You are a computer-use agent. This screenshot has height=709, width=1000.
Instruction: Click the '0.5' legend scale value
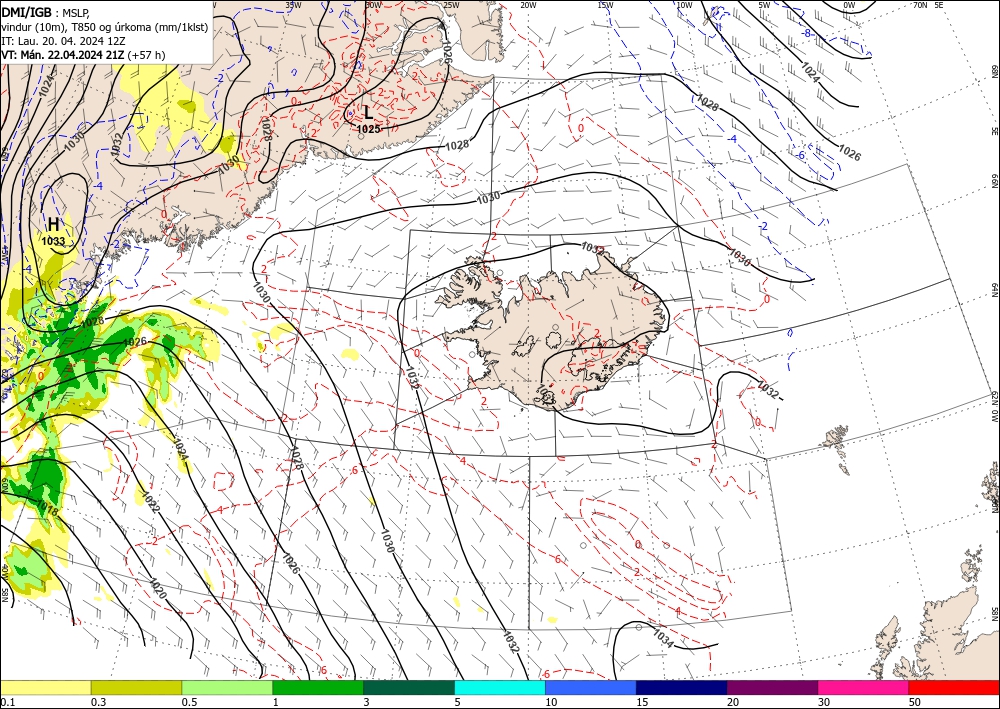189,701
